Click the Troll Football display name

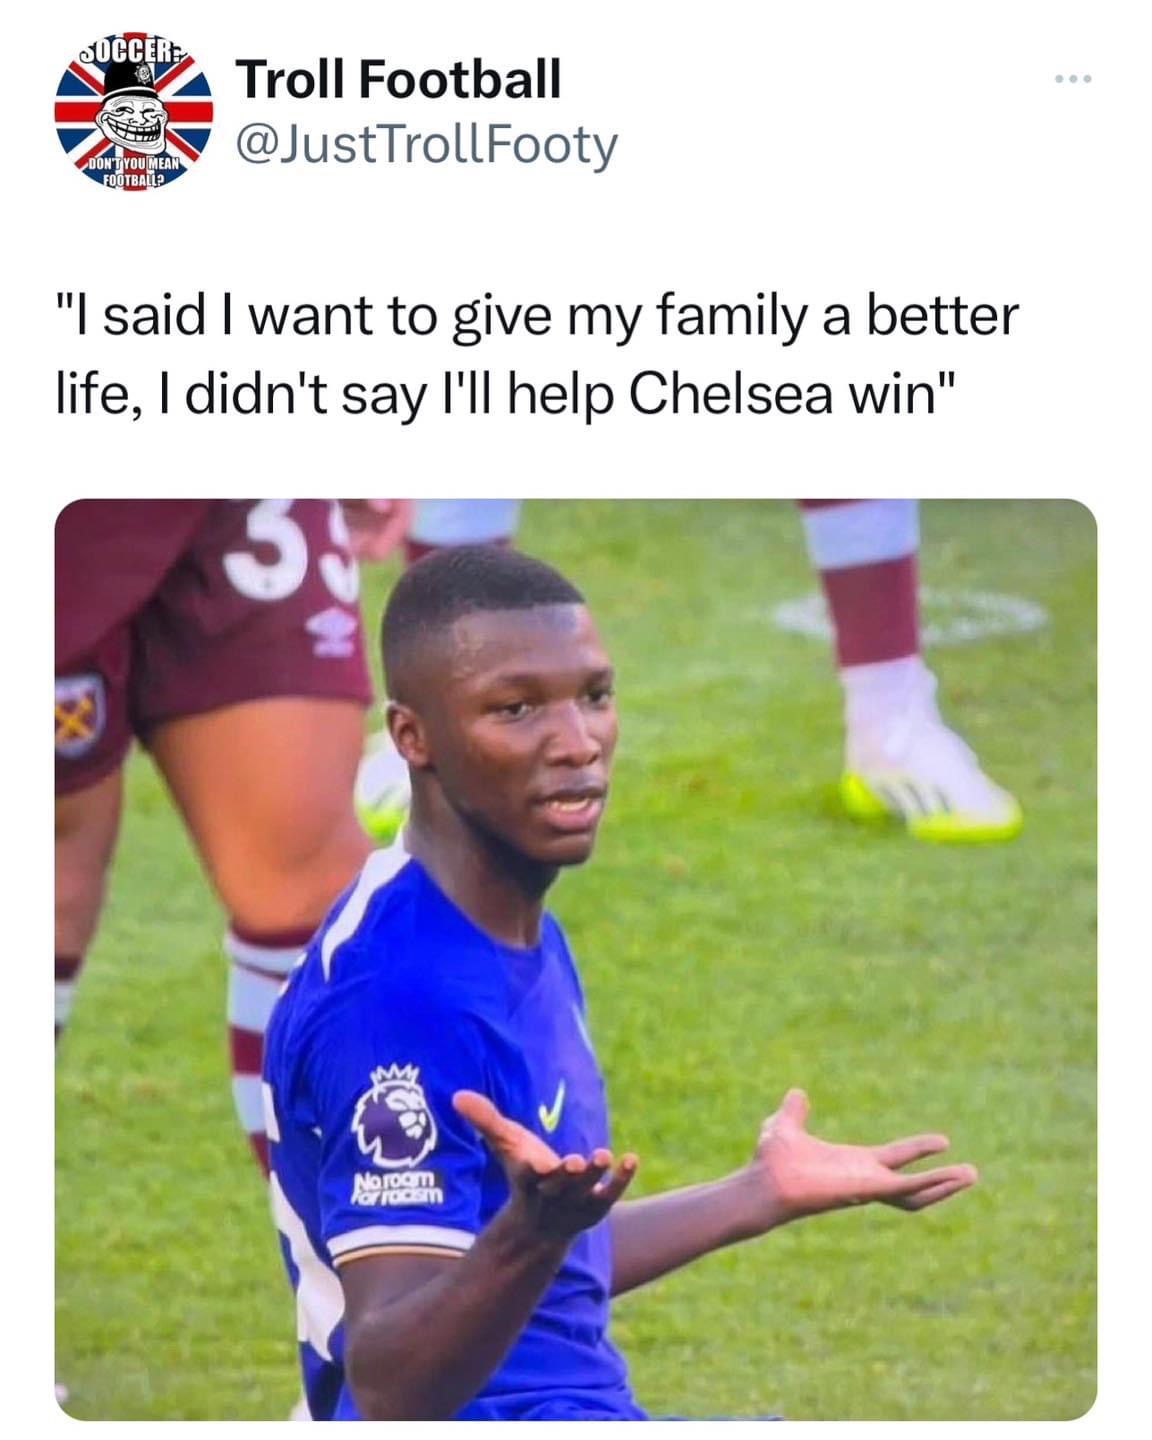coord(399,79)
